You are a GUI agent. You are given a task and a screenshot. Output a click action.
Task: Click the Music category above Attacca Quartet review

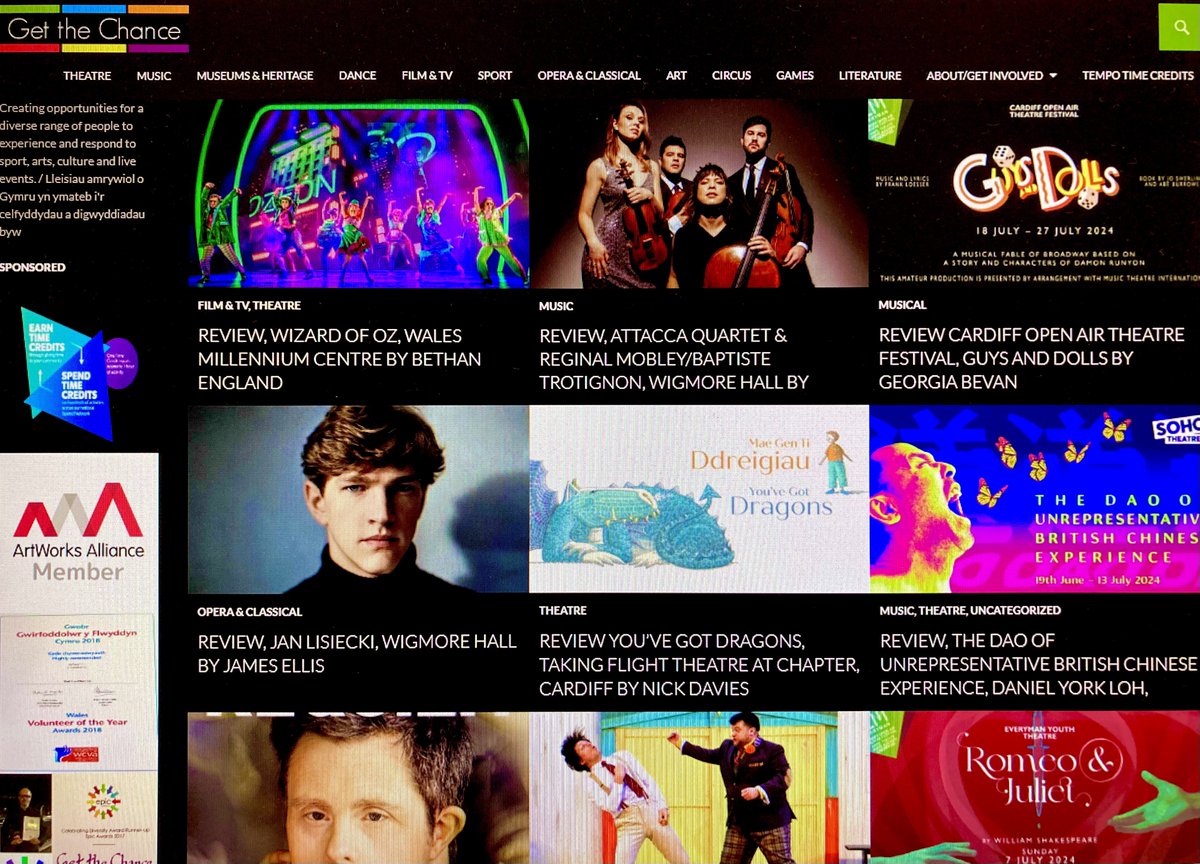(x=556, y=306)
